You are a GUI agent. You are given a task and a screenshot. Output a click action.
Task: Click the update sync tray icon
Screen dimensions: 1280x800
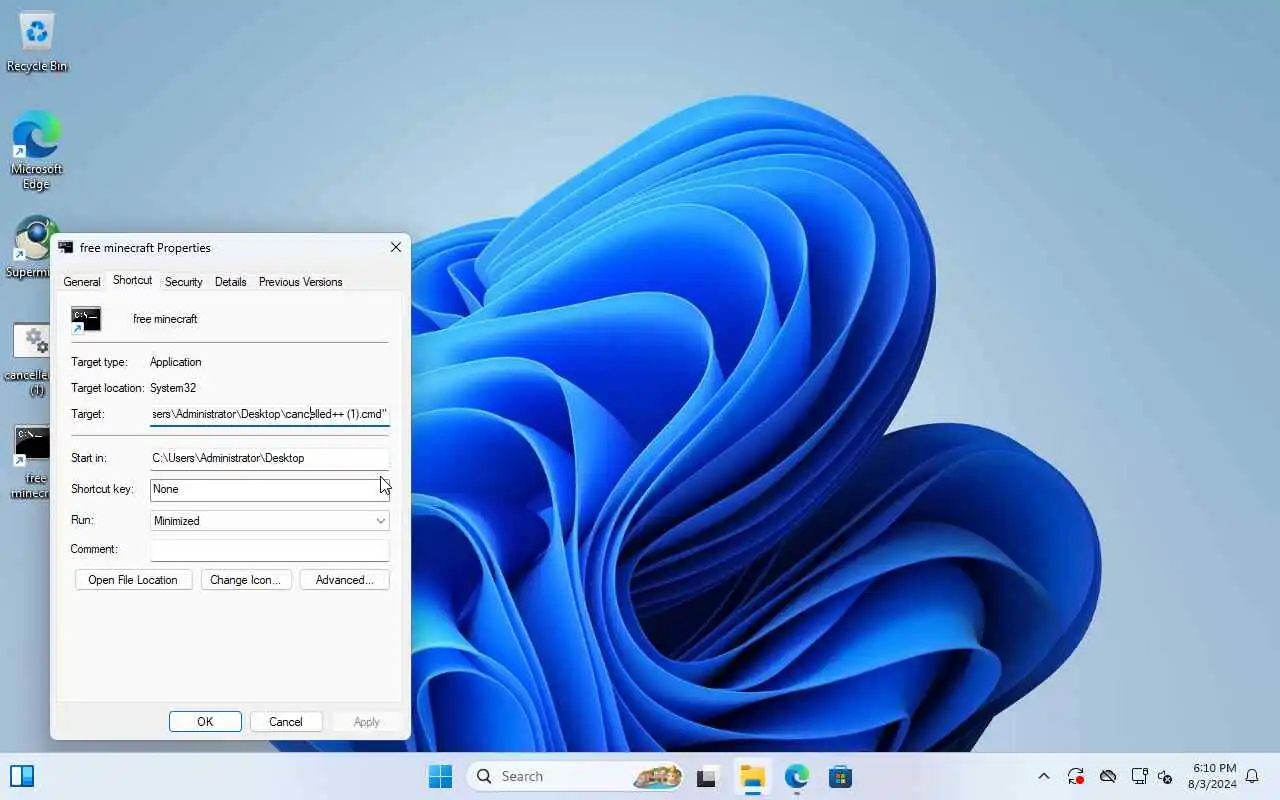point(1076,776)
